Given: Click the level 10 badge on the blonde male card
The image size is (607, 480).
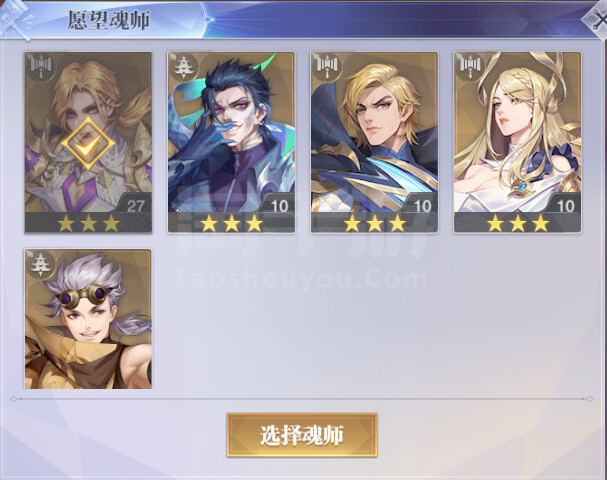Looking at the screenshot, I should (x=423, y=206).
